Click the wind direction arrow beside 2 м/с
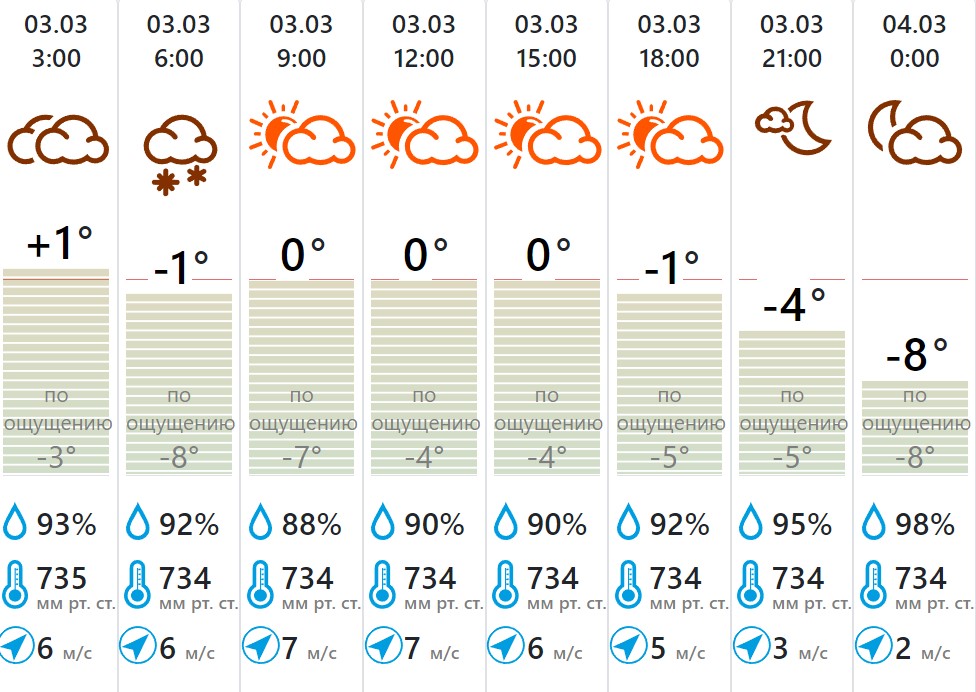Image resolution: width=976 pixels, height=692 pixels. tap(873, 647)
